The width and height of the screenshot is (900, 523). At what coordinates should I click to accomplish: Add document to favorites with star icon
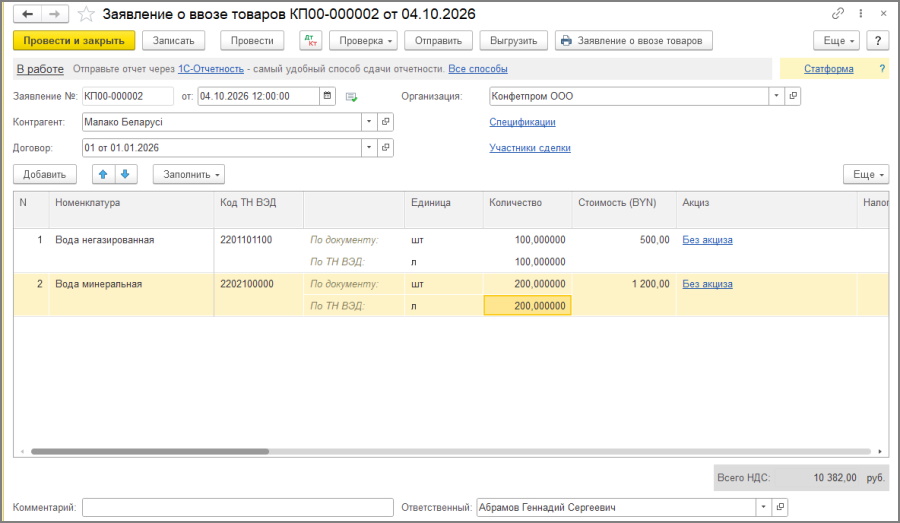tap(86, 14)
